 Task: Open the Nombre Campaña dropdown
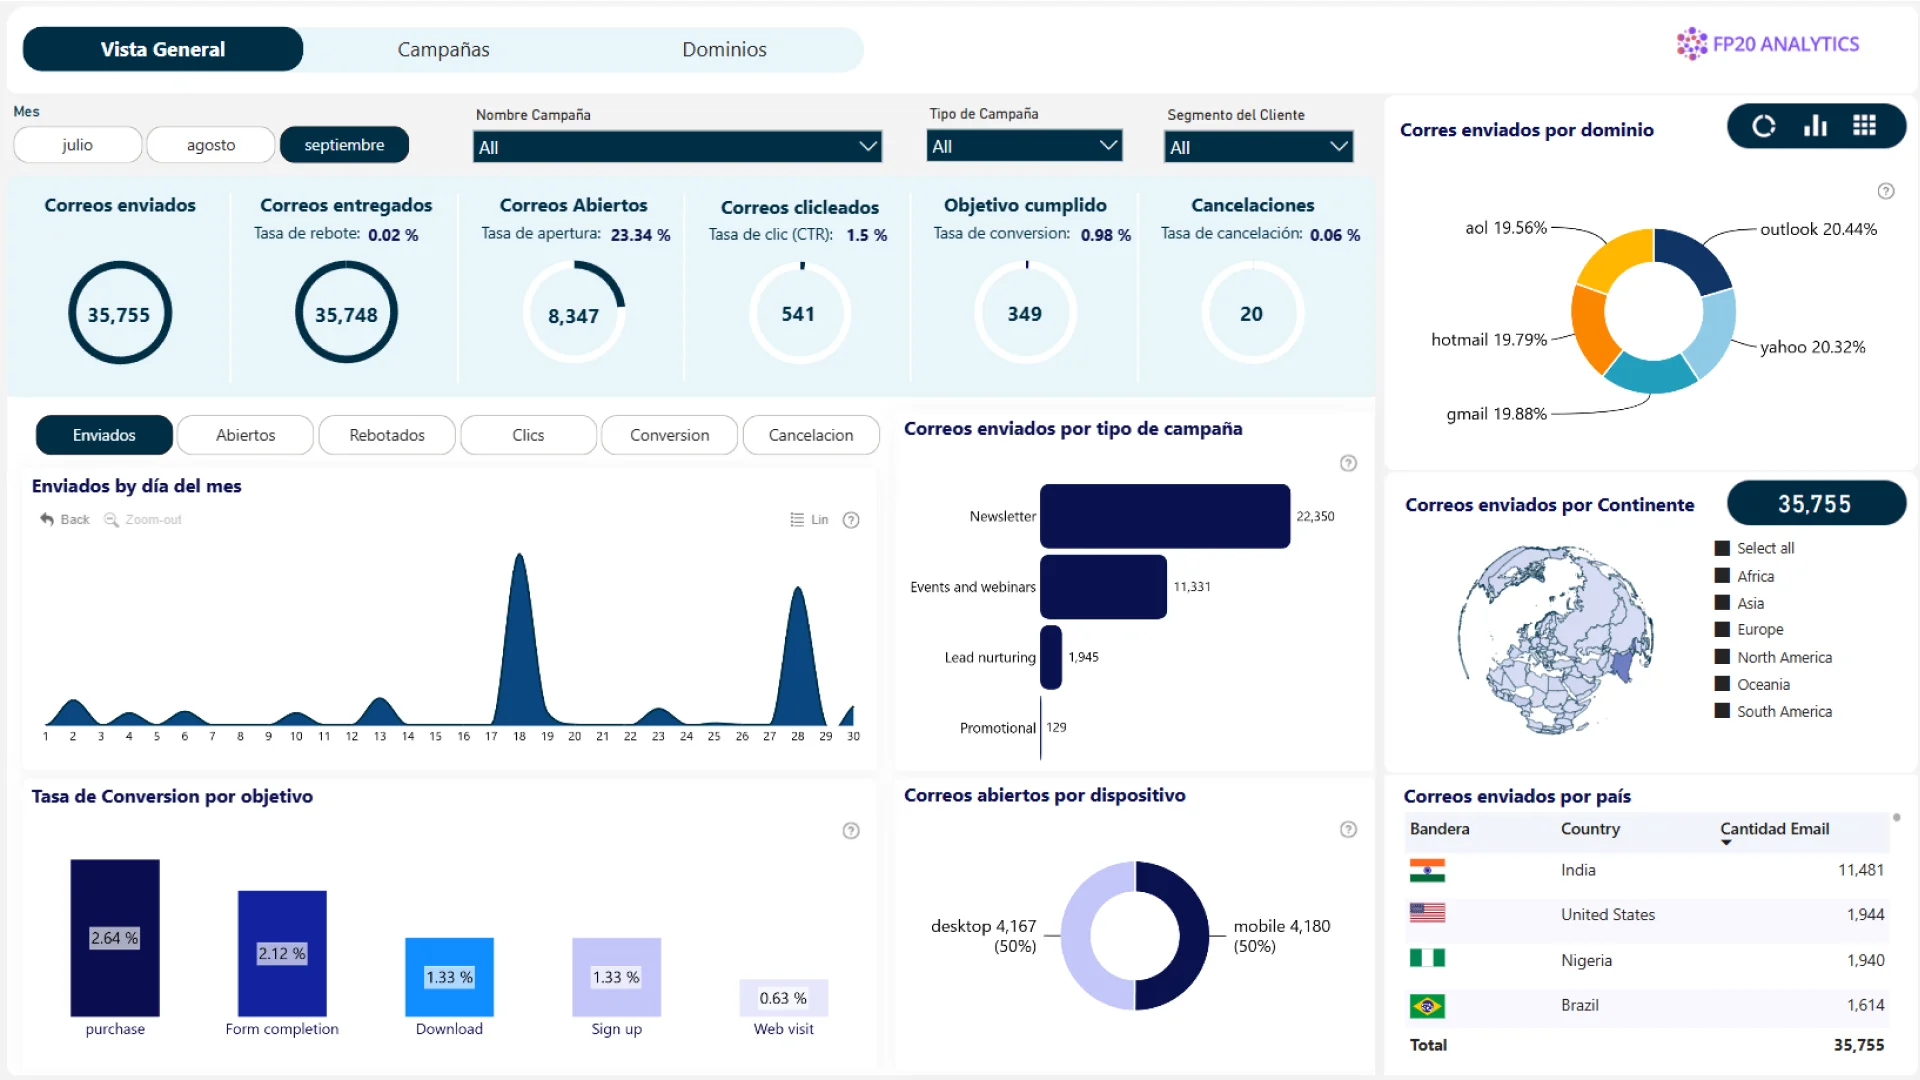click(677, 147)
